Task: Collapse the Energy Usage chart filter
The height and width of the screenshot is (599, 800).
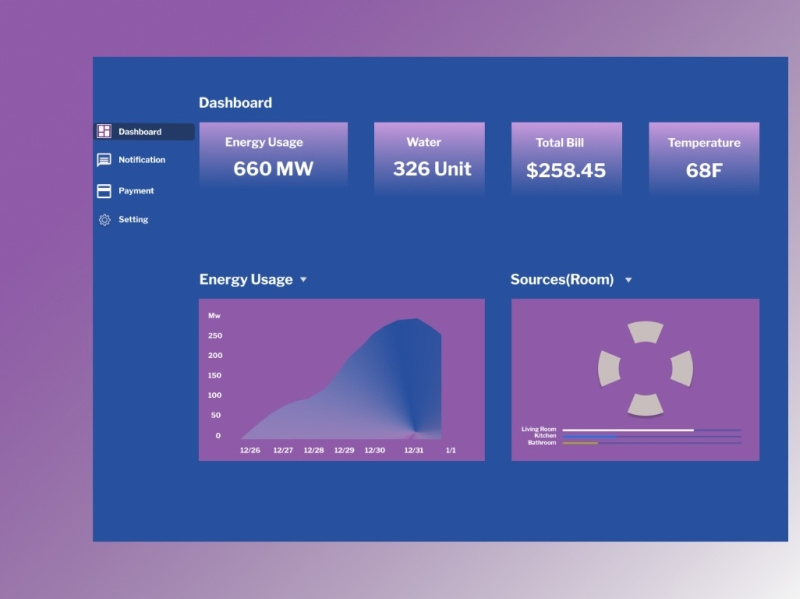Action: click(304, 280)
